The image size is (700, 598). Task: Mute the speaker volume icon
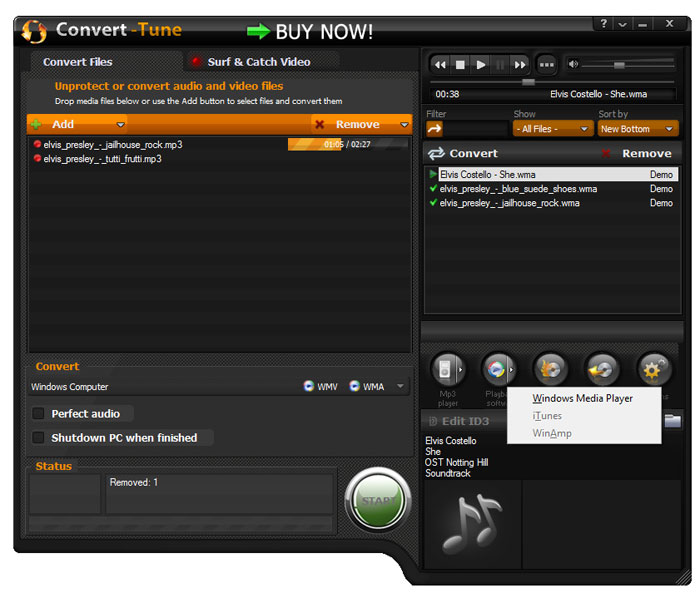click(573, 64)
